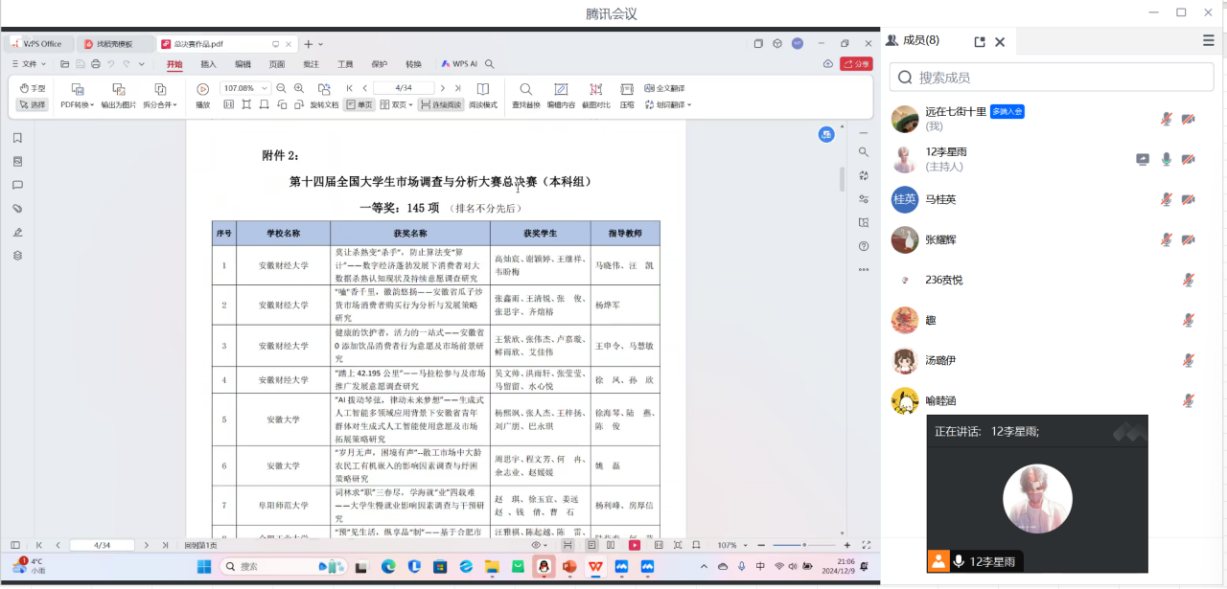Click the WPS taskbar icon

pos(596,567)
